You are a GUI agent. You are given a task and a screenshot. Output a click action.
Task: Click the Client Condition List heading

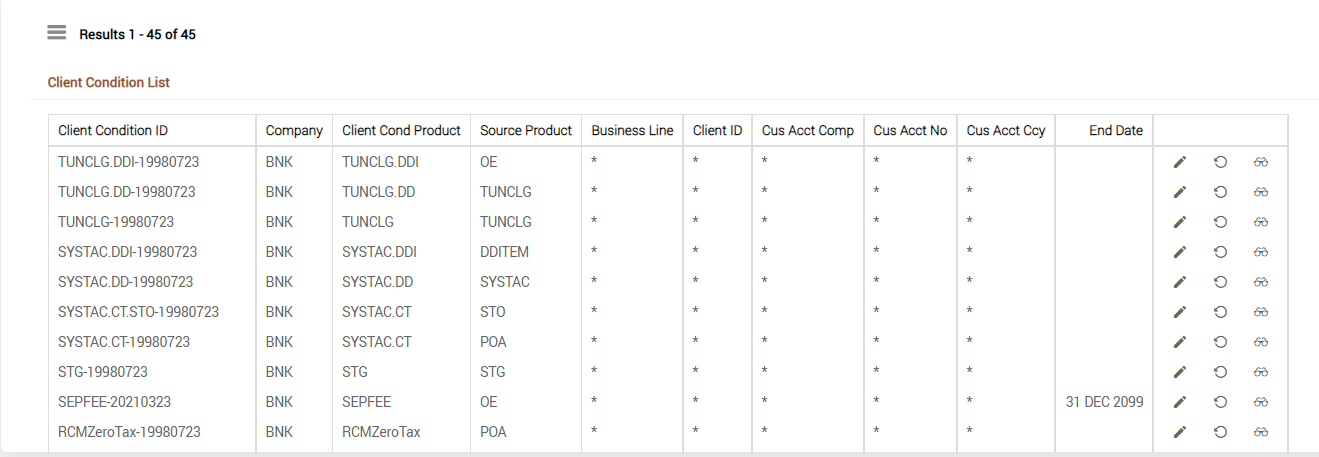[109, 82]
